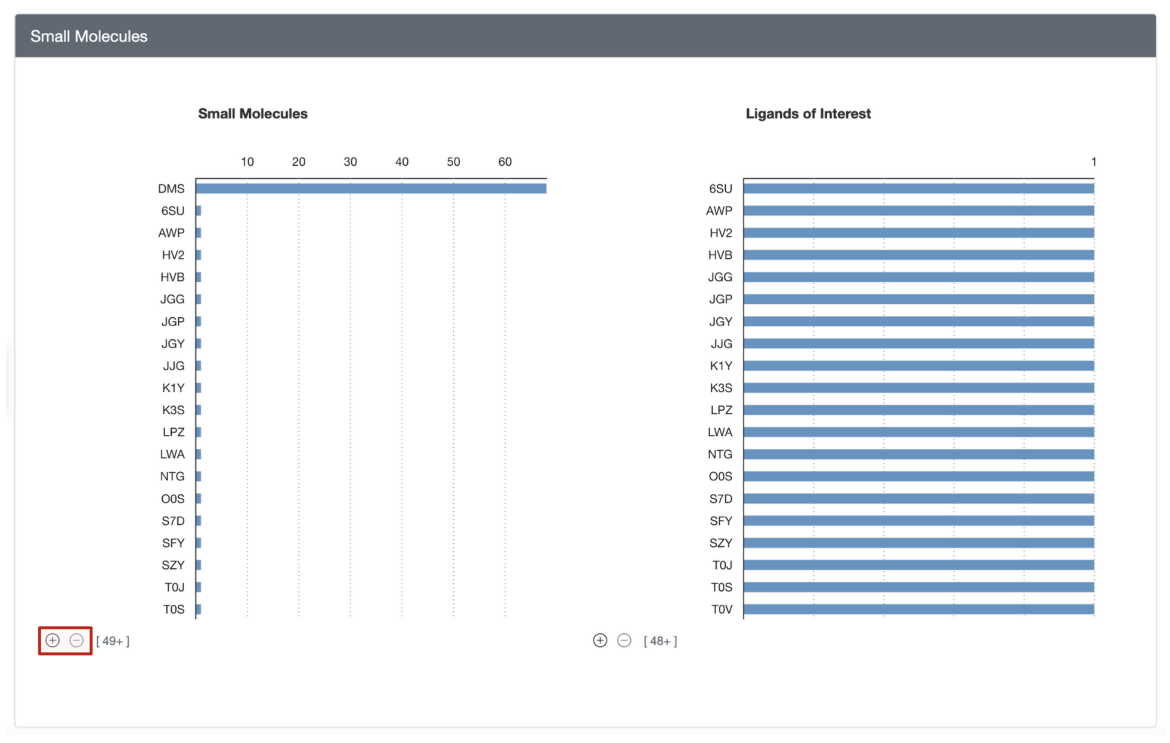Viewport: 1170px width, 743px height.
Task: Expand Ligands of Interest list with plus icon
Action: tap(600, 640)
